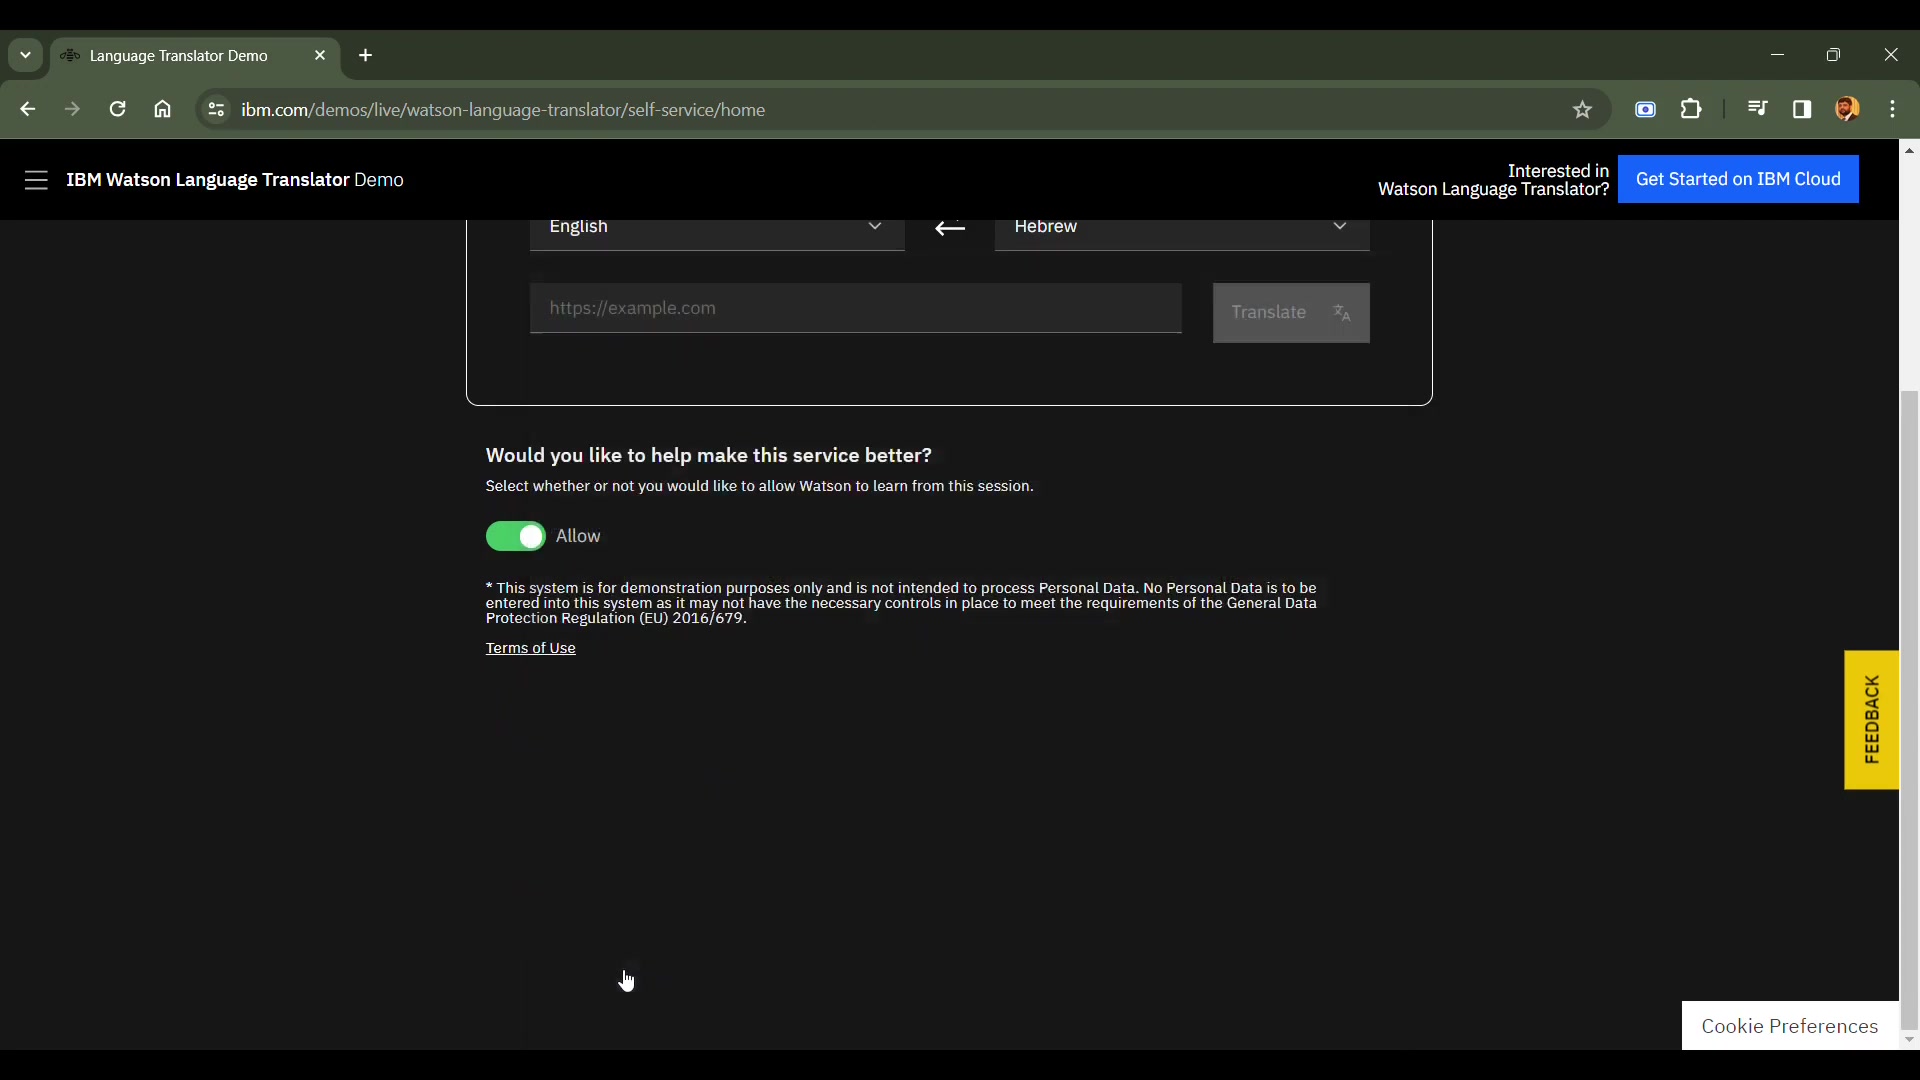Image resolution: width=1920 pixels, height=1080 pixels.
Task: Focus the https://example.com URL field
Action: tap(855, 308)
